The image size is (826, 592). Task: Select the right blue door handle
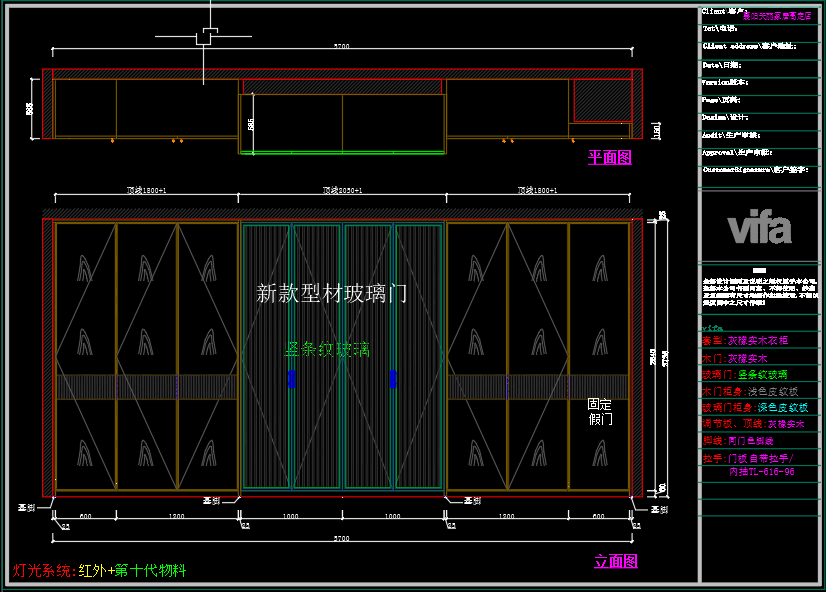click(x=392, y=379)
